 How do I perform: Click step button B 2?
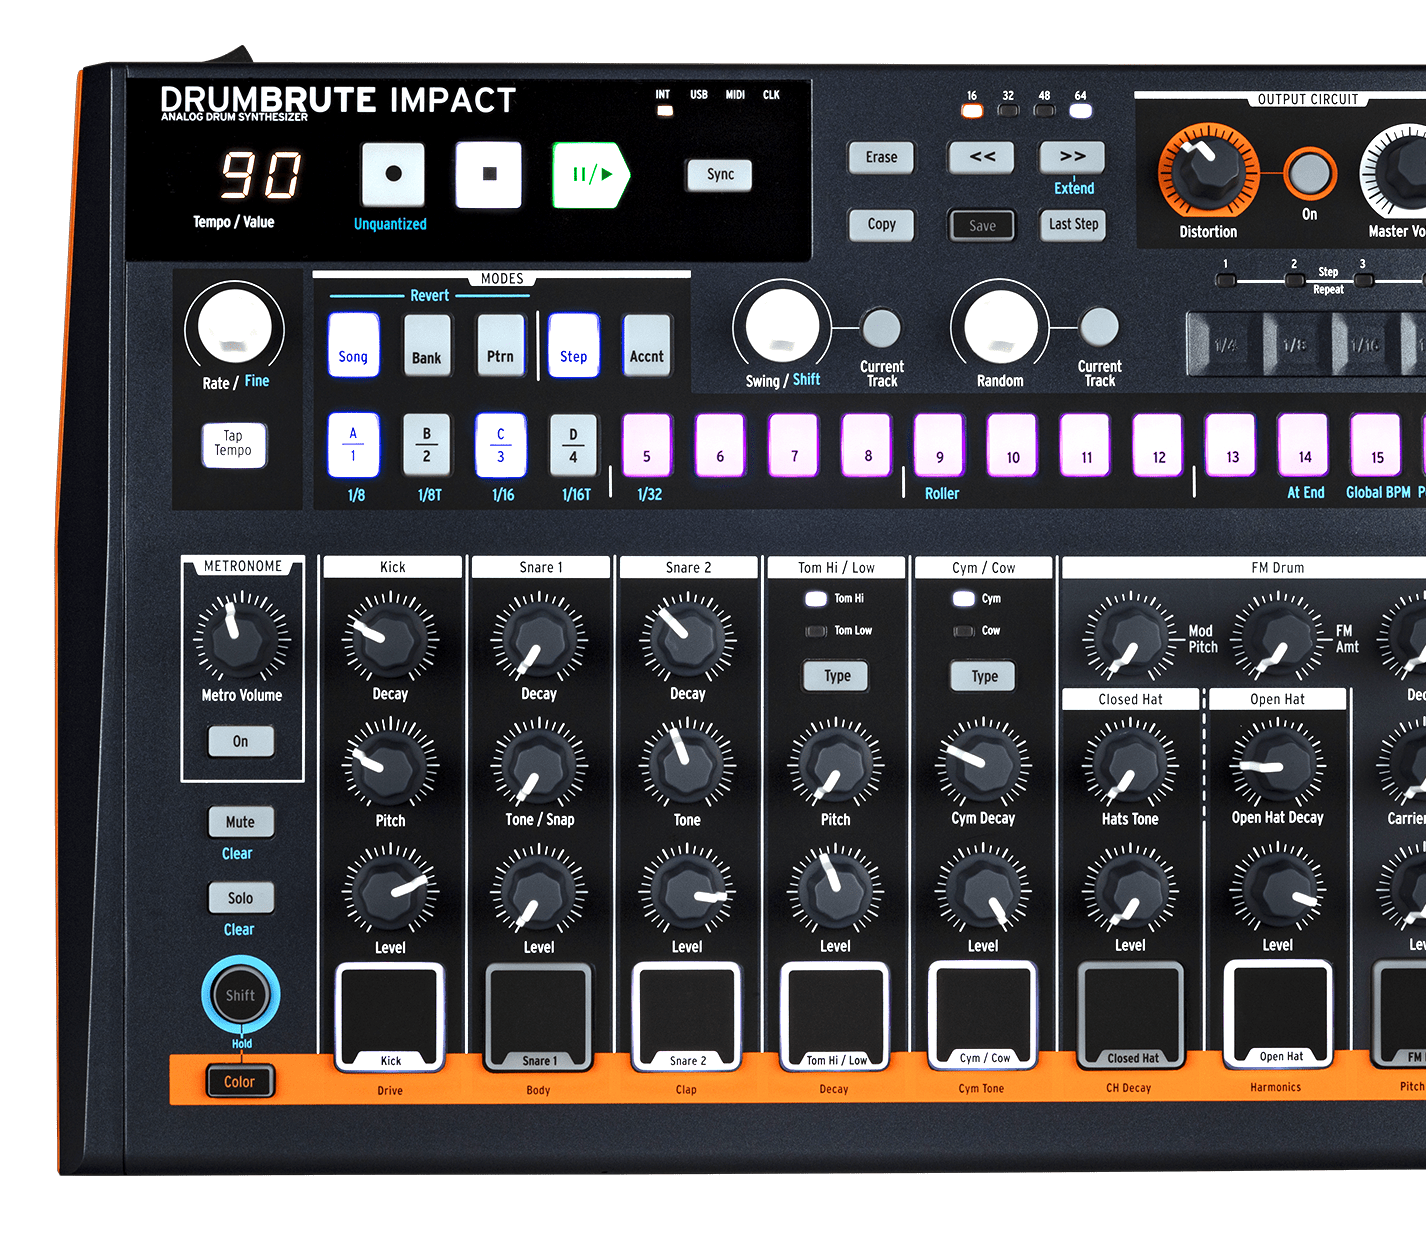pyautogui.click(x=427, y=445)
